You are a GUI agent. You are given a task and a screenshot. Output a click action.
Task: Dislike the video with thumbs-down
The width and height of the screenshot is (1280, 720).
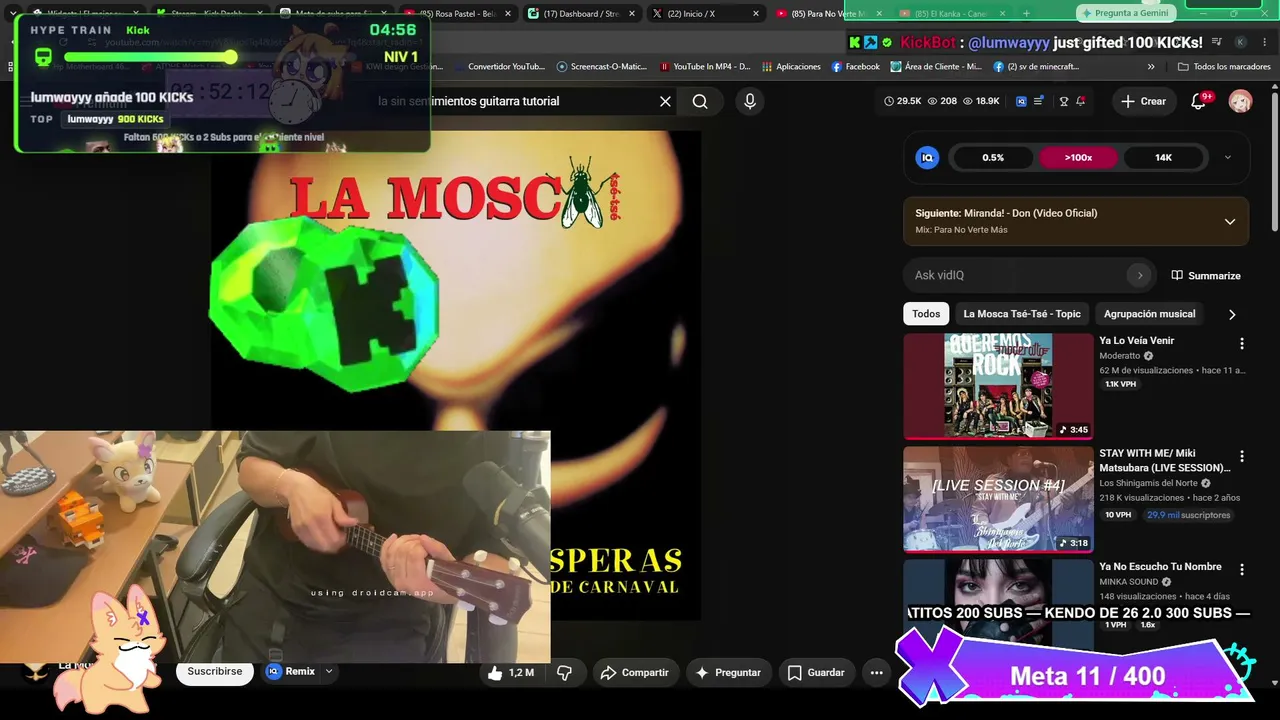tap(564, 673)
